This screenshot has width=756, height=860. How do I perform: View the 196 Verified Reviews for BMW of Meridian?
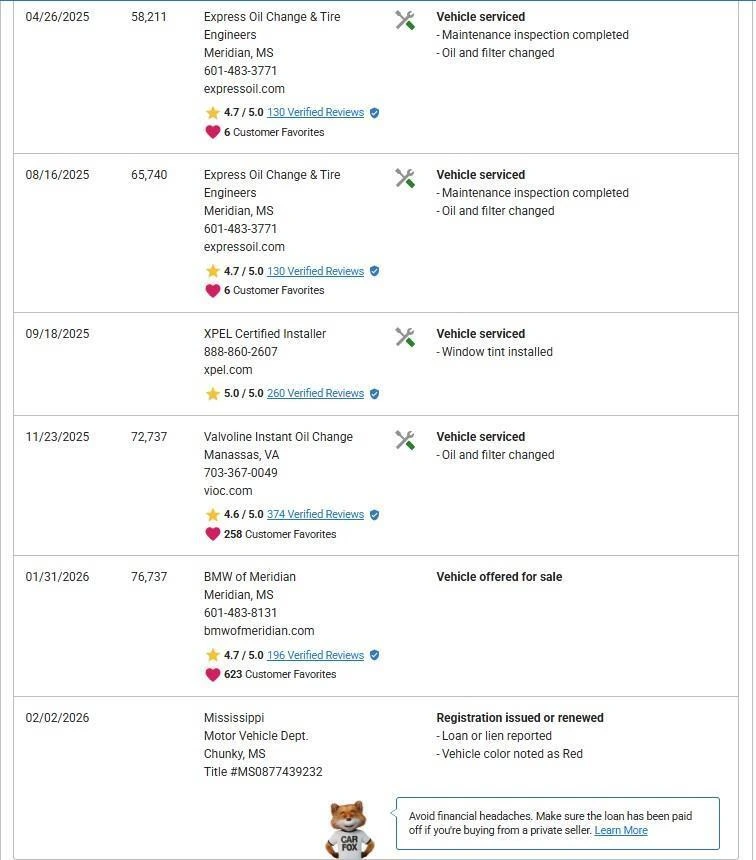pos(315,656)
